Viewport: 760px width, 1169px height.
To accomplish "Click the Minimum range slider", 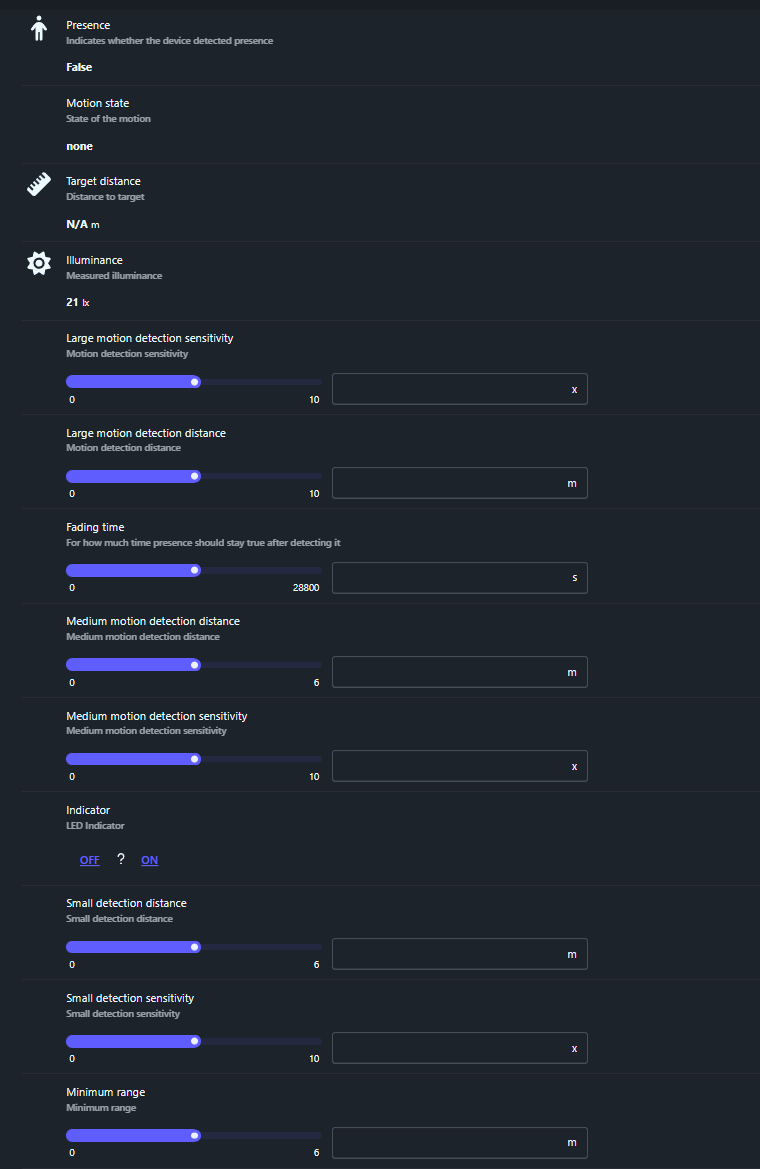I will (x=194, y=1135).
